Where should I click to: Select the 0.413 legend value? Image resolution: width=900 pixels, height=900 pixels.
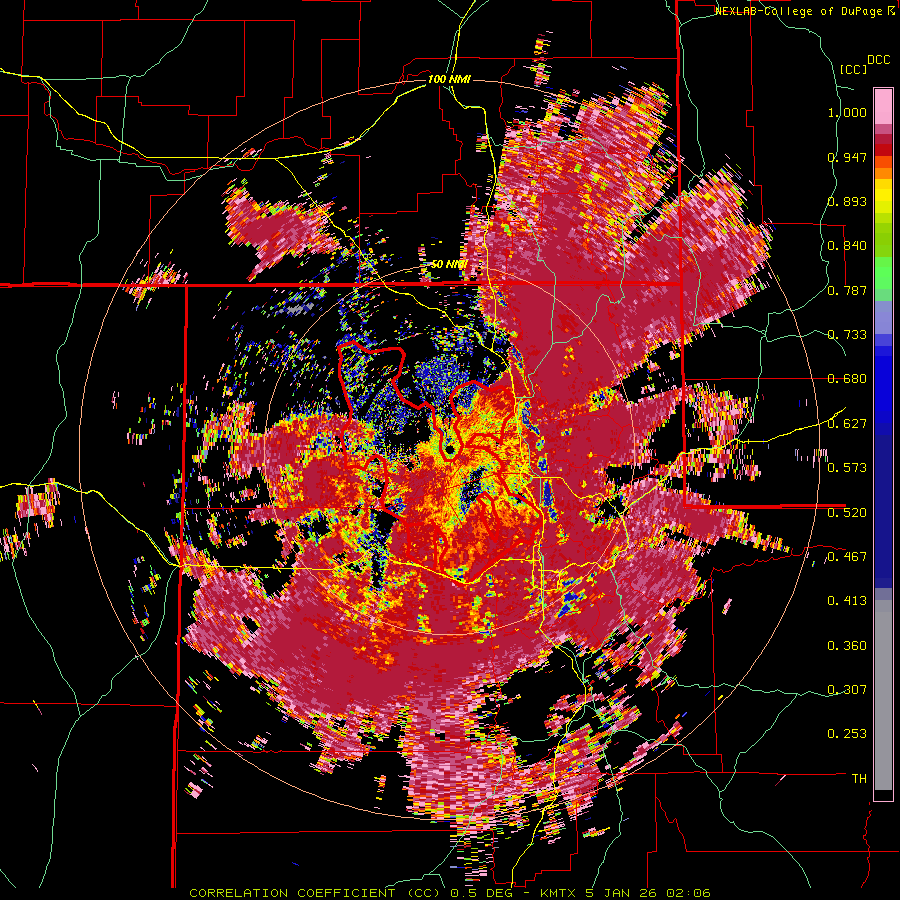pos(847,601)
